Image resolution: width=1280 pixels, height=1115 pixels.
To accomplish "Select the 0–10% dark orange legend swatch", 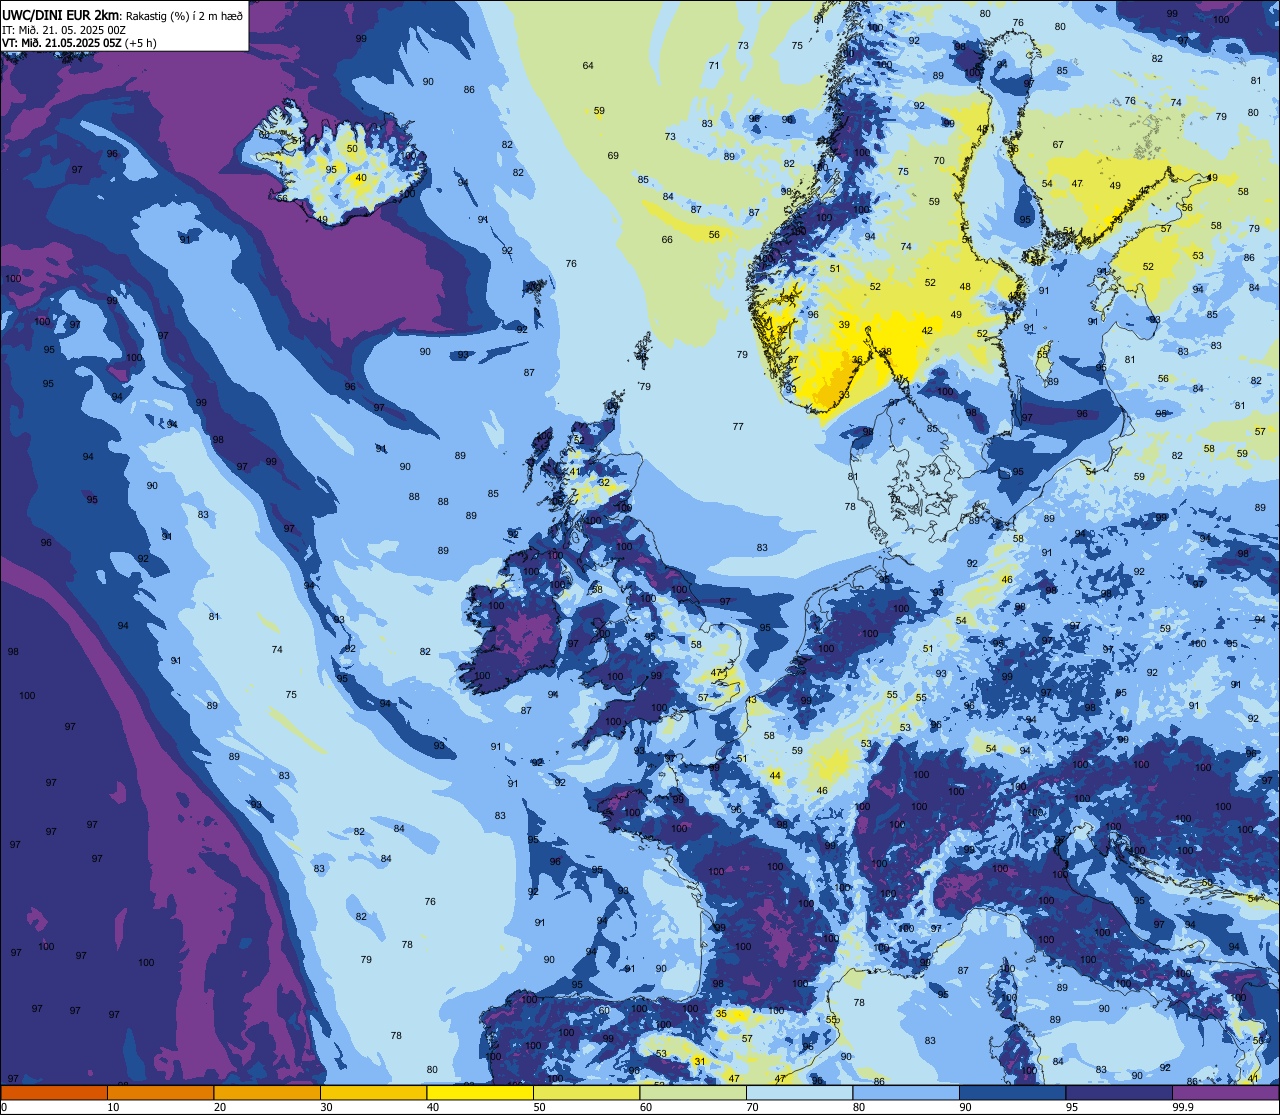I will (x=53, y=1093).
